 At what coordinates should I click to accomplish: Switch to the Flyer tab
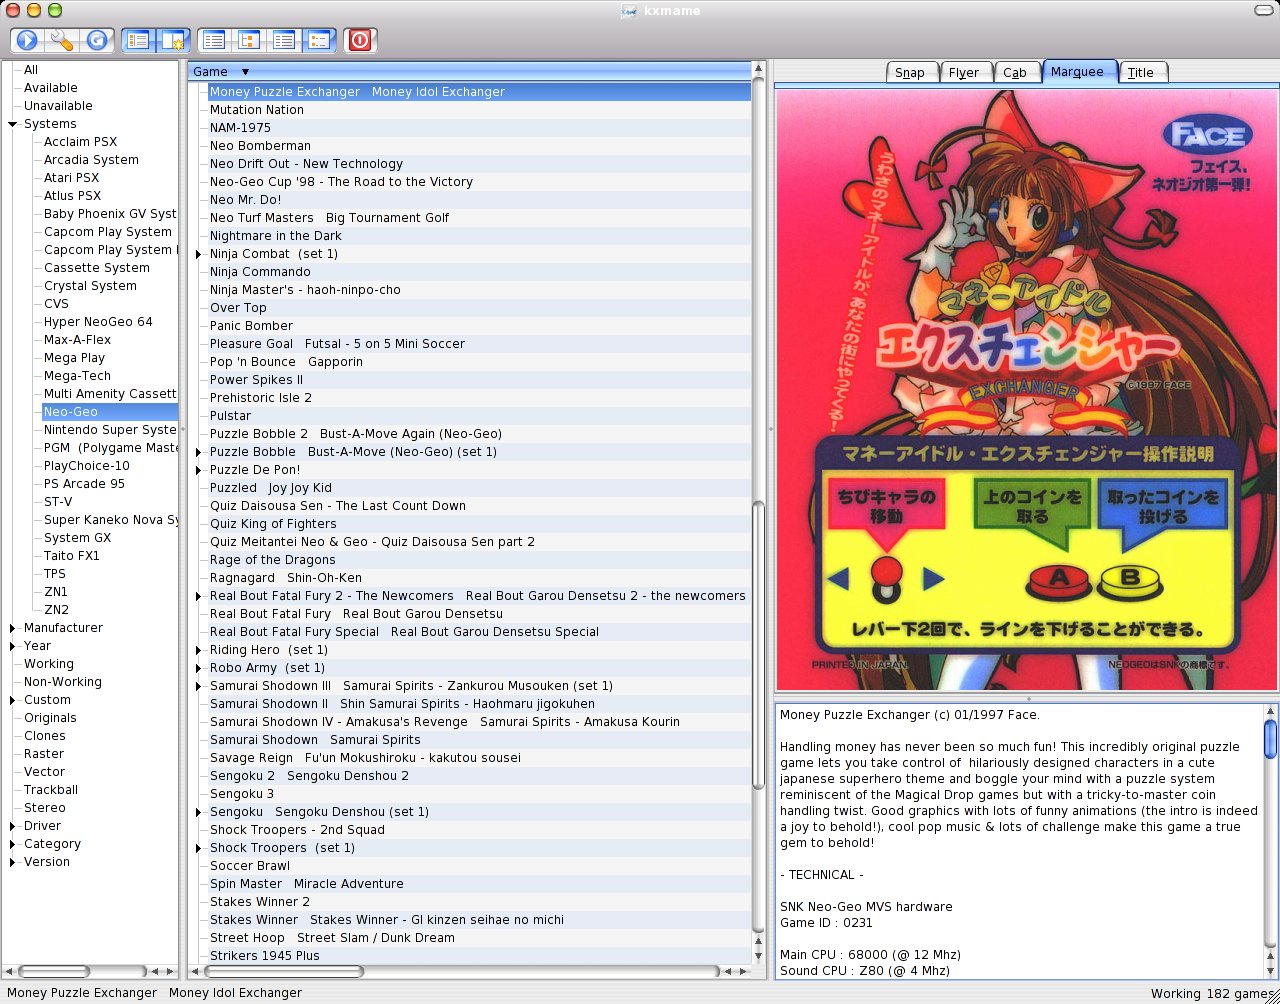[x=966, y=72]
